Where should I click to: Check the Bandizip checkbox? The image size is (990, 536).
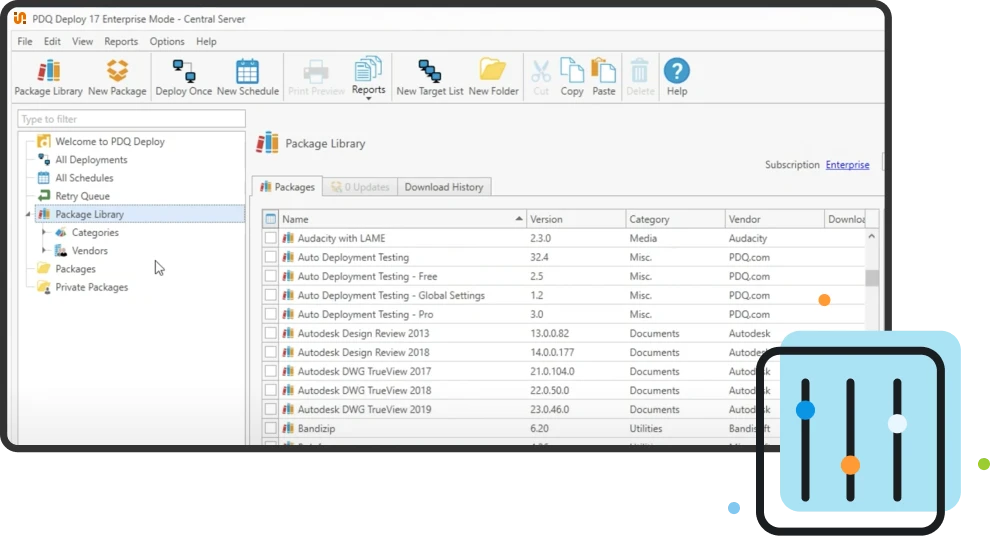click(x=270, y=428)
